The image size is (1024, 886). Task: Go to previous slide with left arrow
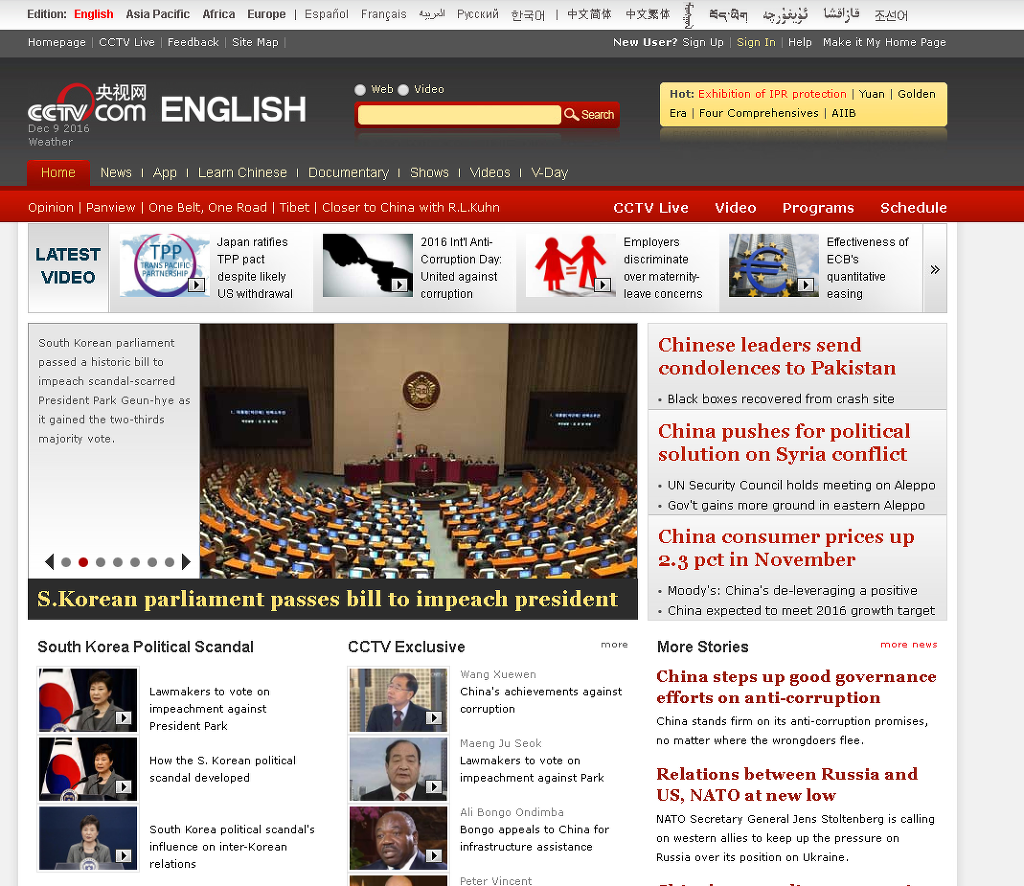coord(49,562)
